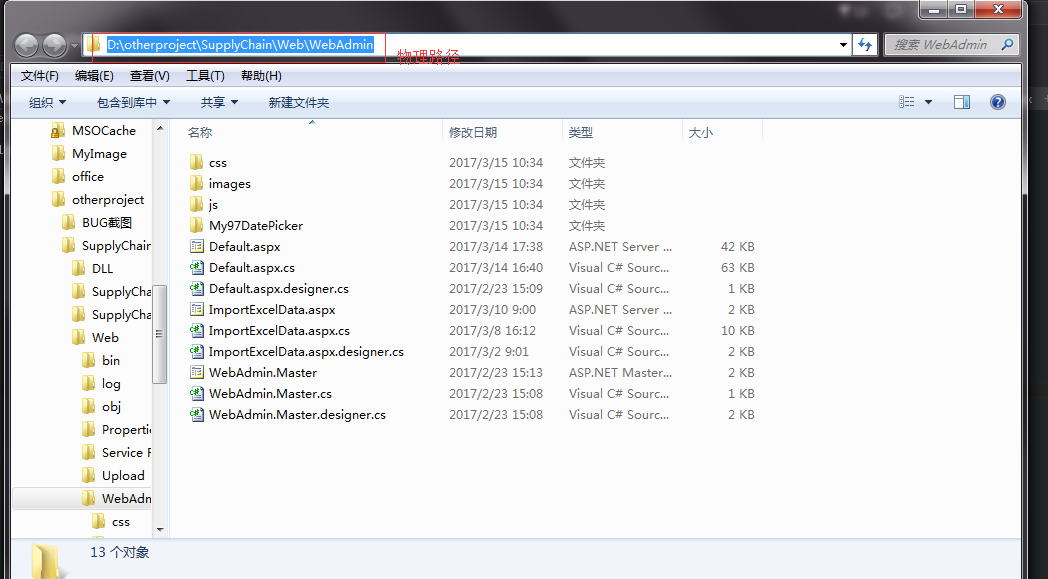Viewport: 1048px width, 579px height.
Task: Select the log folder in tree
Action: click(111, 384)
